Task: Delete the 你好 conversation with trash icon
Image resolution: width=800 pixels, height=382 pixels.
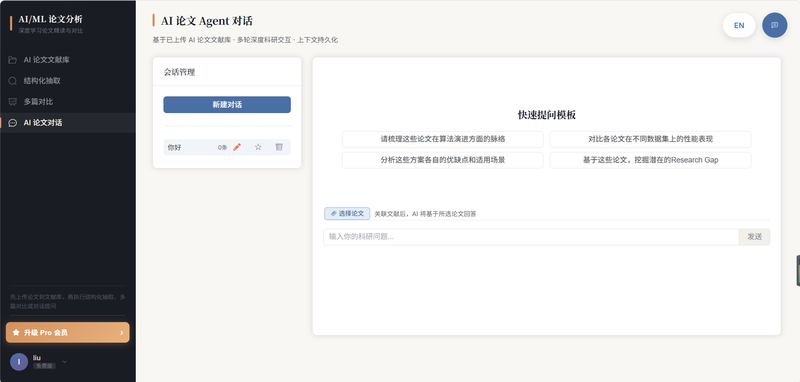Action: (279, 147)
